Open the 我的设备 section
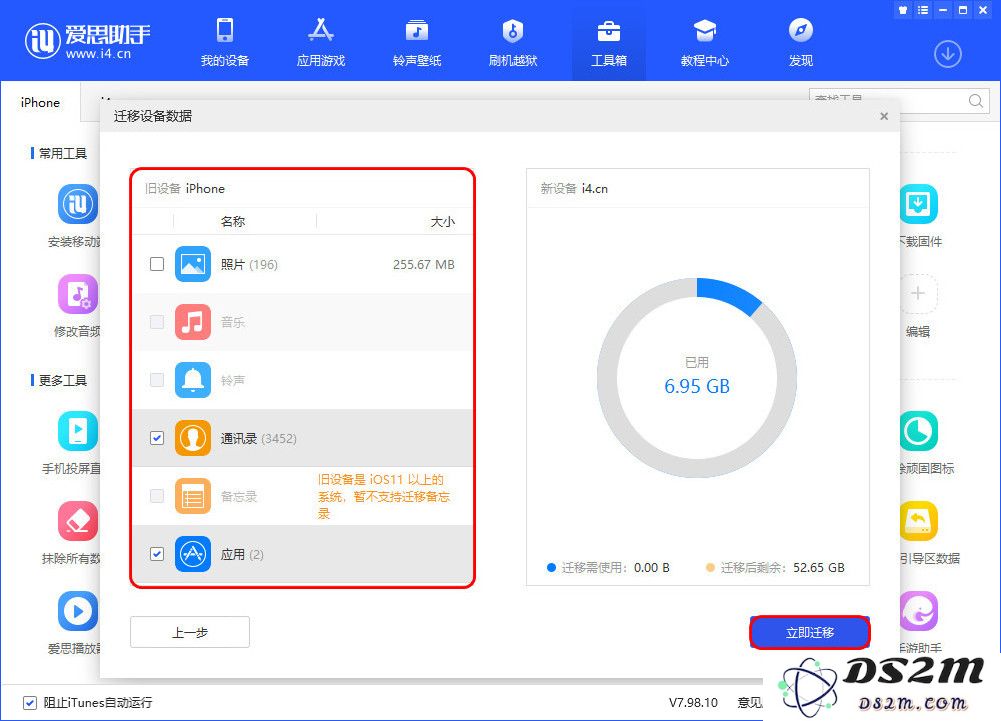 click(225, 42)
